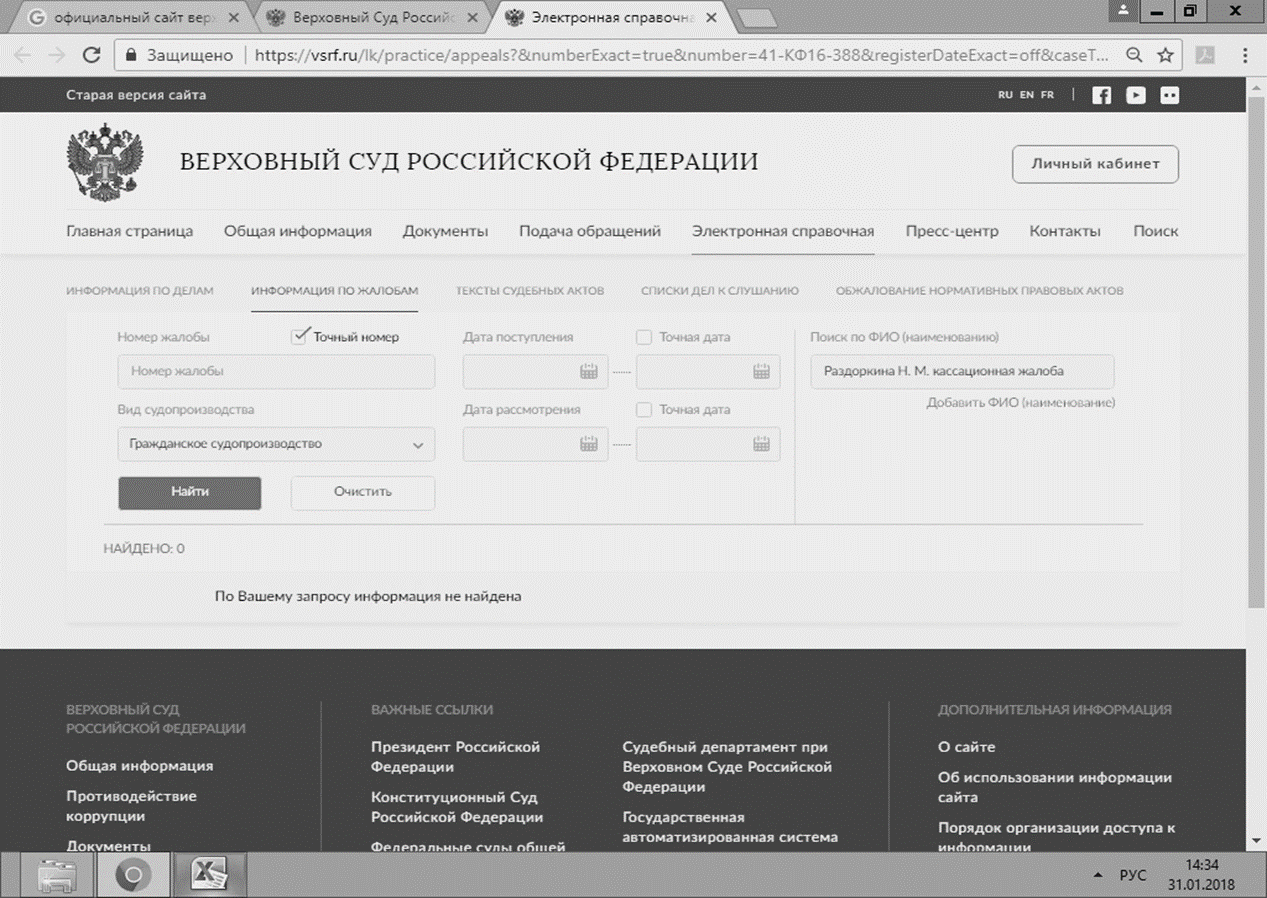Click the Поиск по ФИО input field
The height and width of the screenshot is (898, 1267).
[x=962, y=371]
